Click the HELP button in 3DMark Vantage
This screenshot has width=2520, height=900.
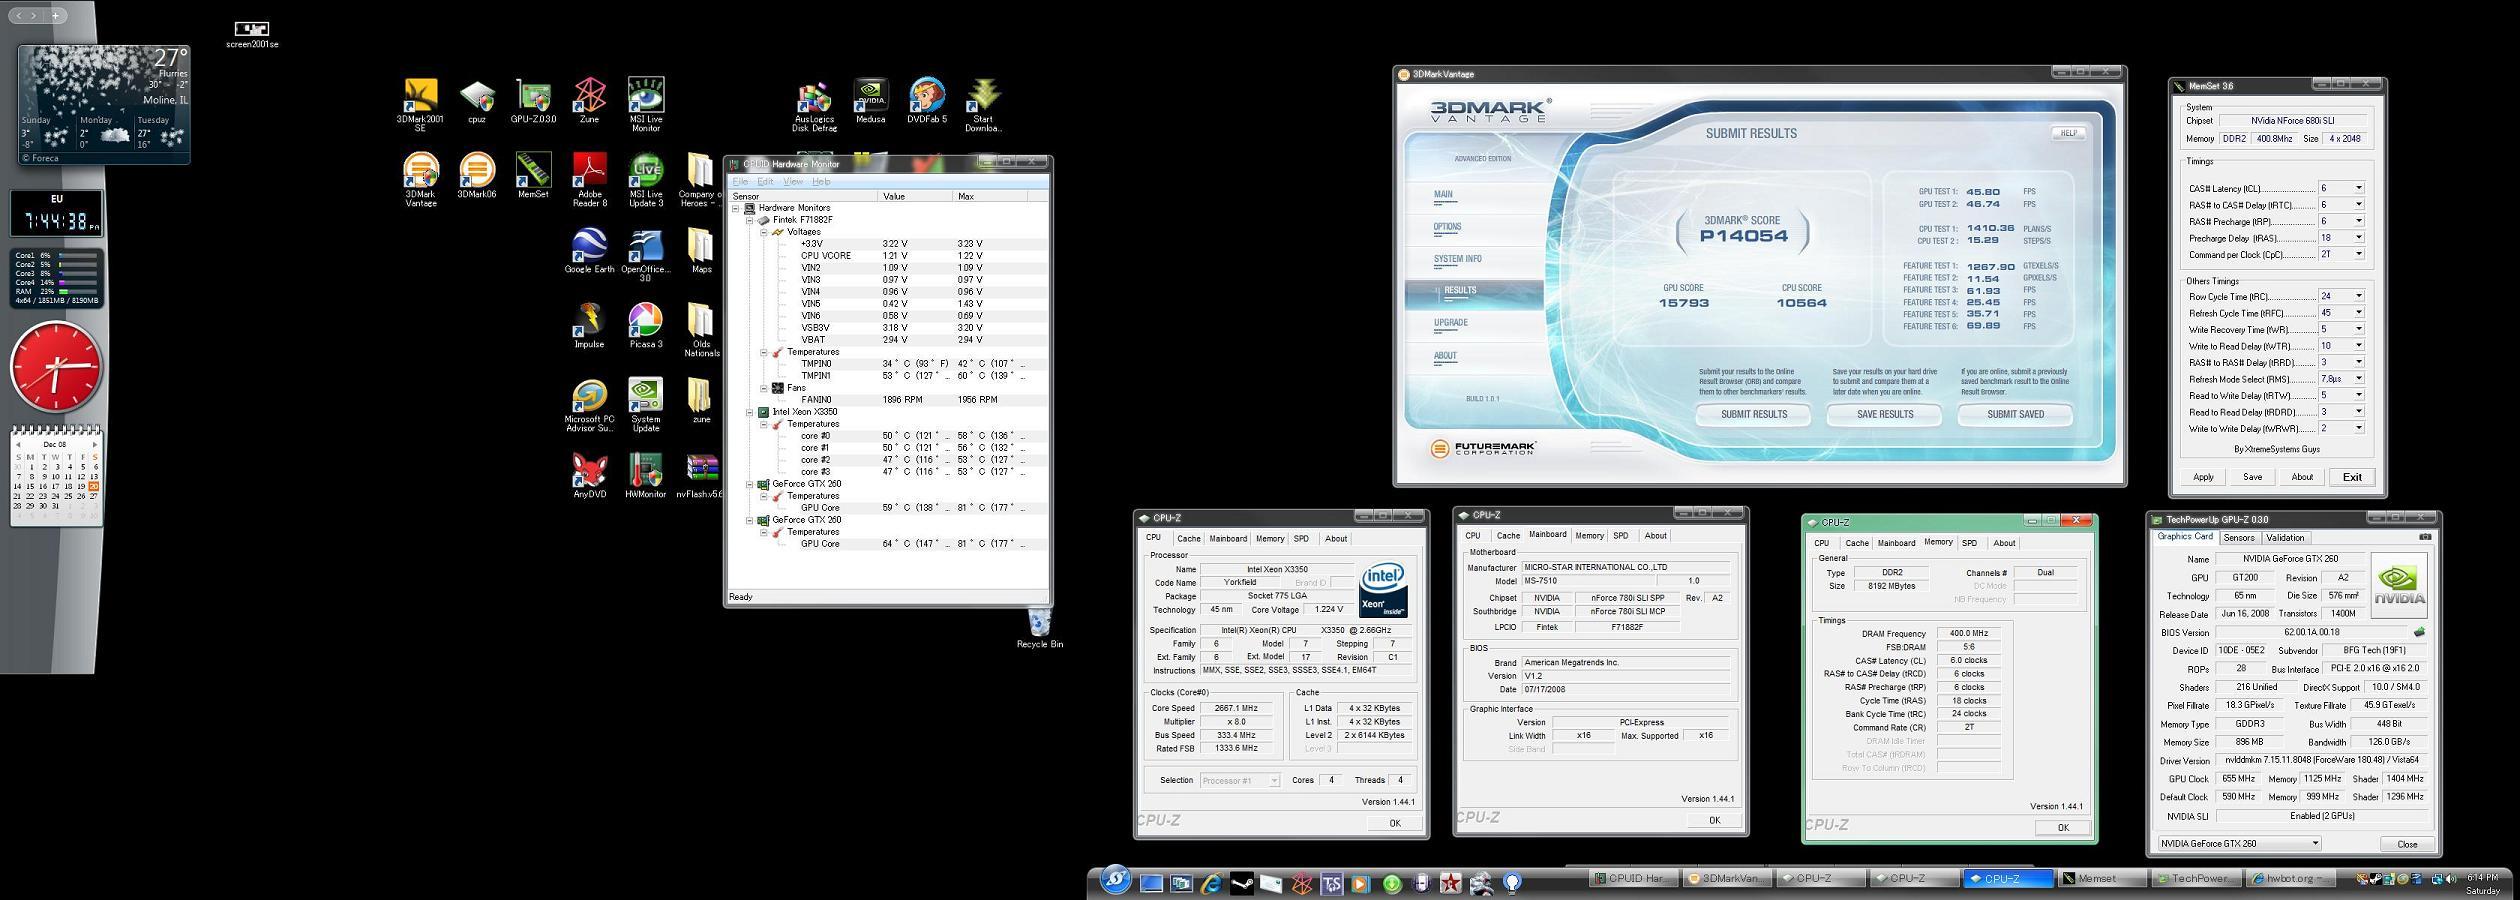(2068, 133)
